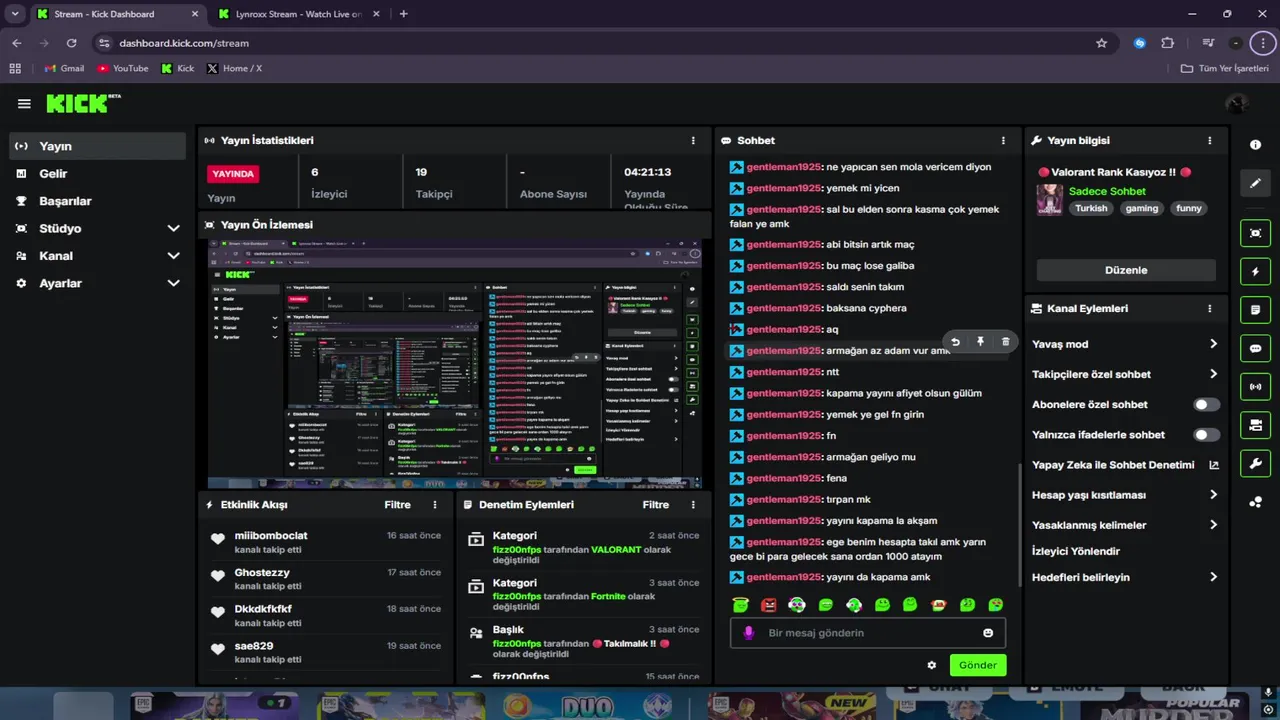
Task: Toggle the chat bubble panel icon in right rail
Action: pyautogui.click(x=1255, y=349)
